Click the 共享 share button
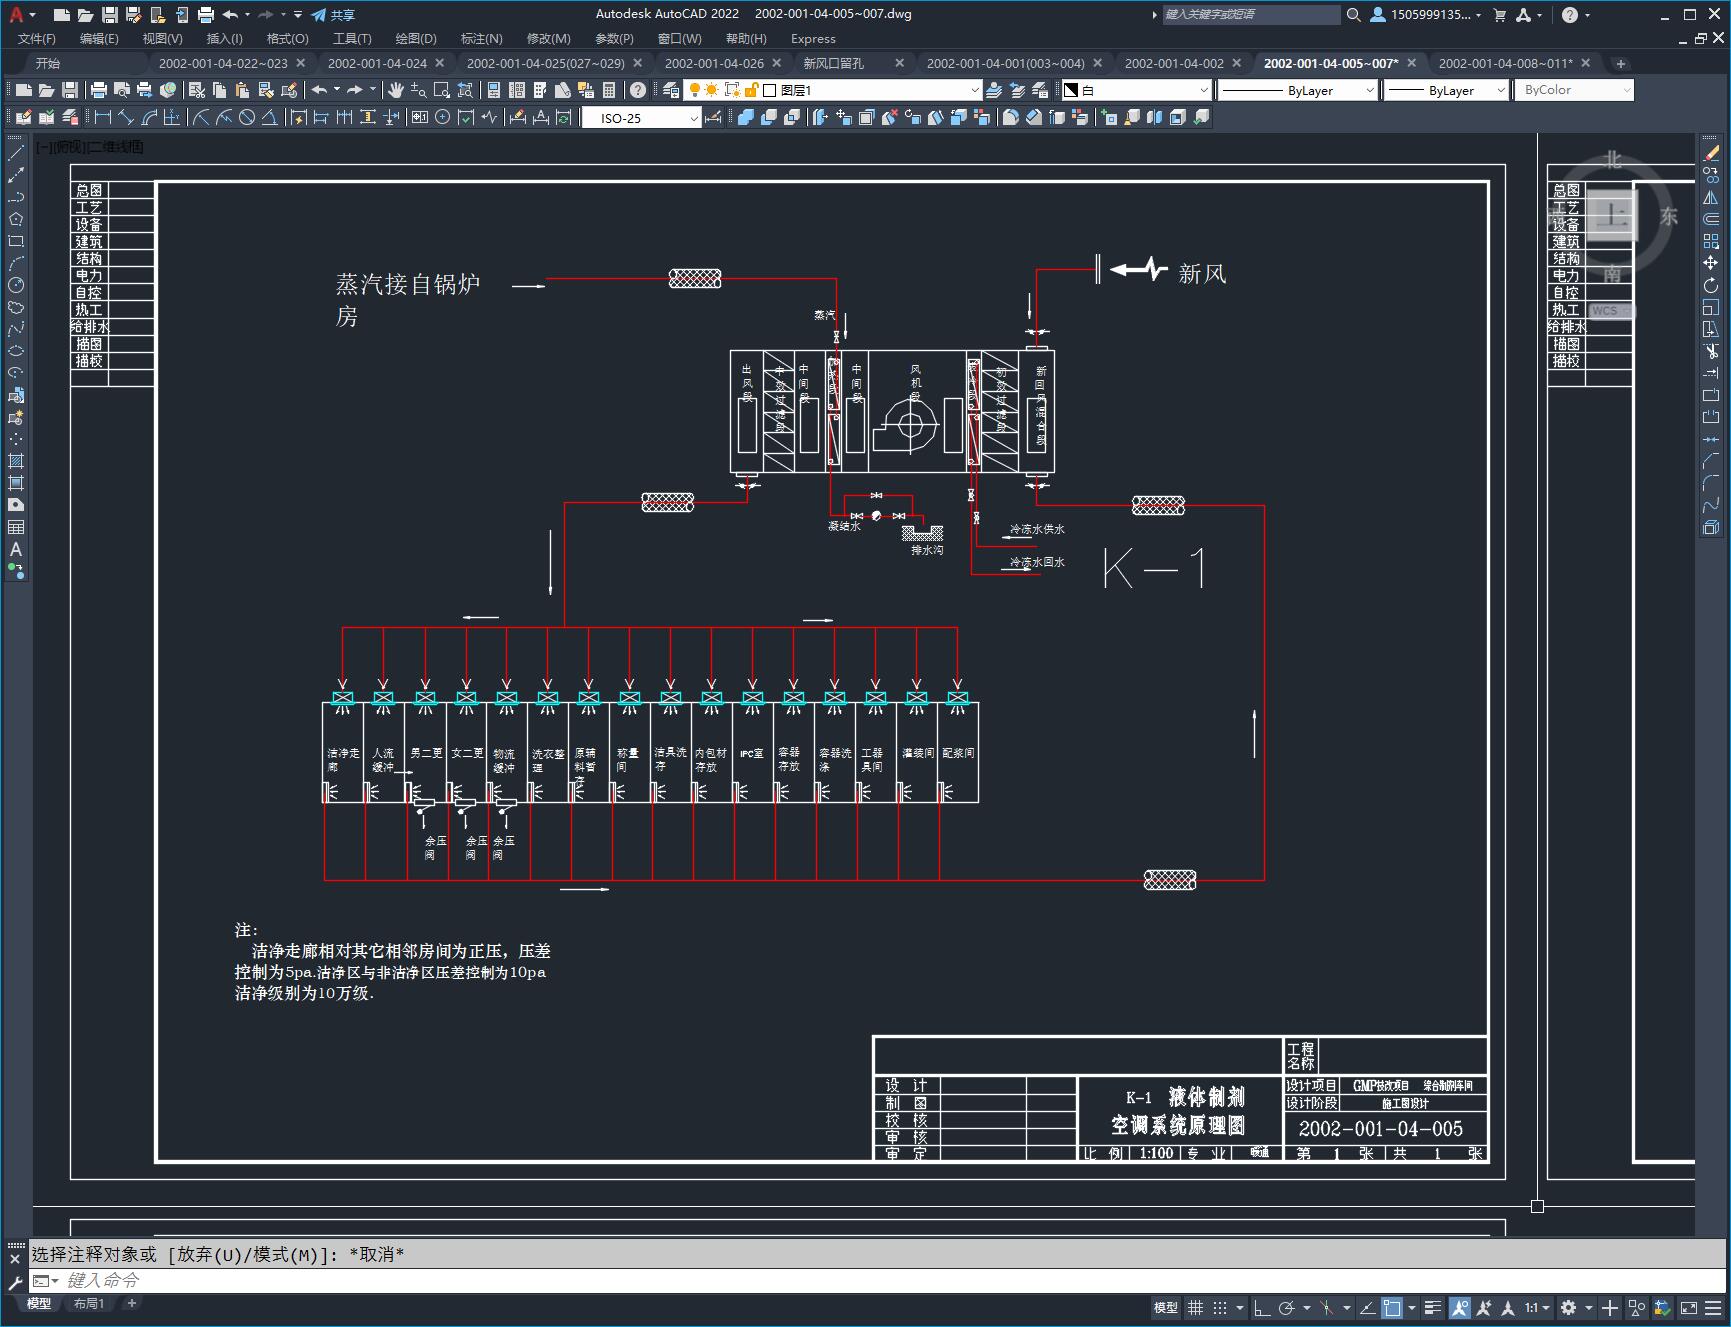The image size is (1731, 1327). tap(333, 14)
